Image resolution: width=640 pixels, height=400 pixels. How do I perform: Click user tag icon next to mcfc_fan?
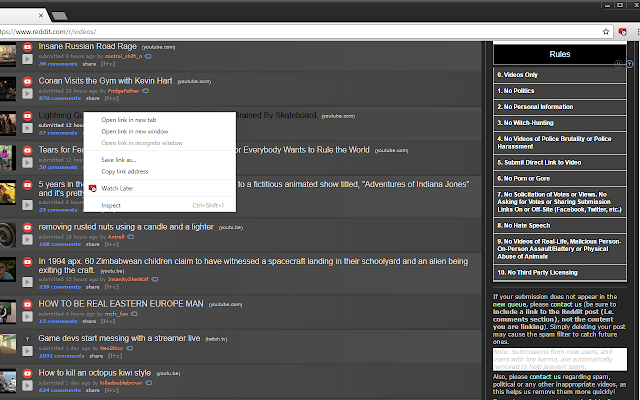pos(134,314)
